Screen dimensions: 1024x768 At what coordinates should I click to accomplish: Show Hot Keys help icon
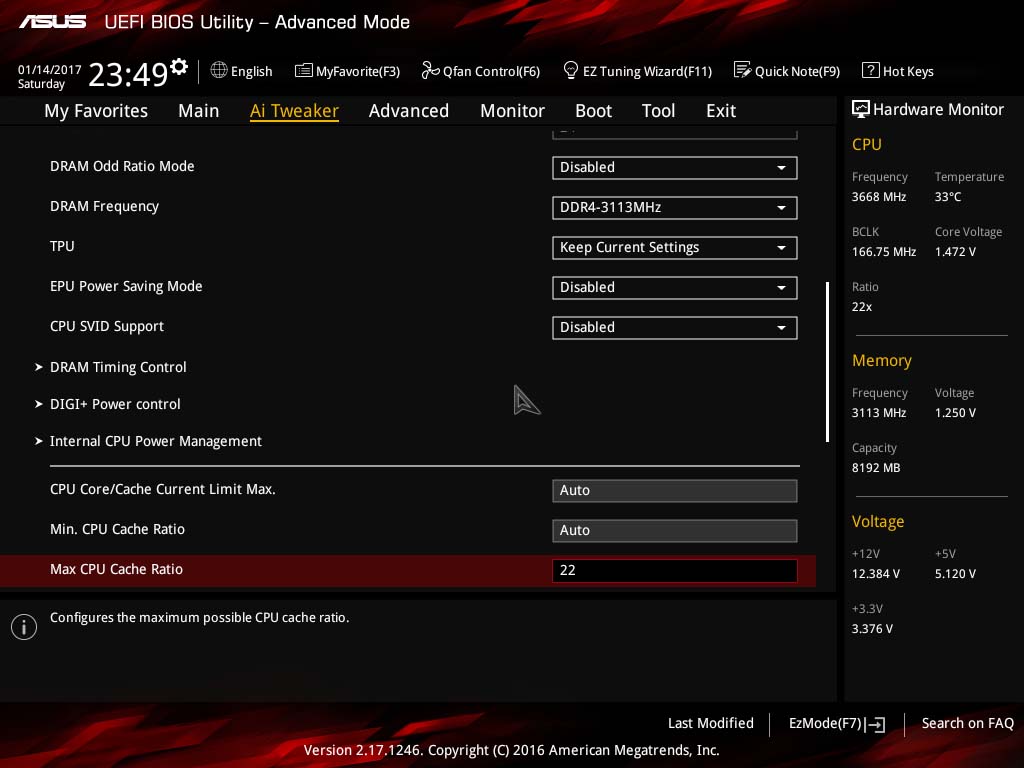click(x=870, y=70)
